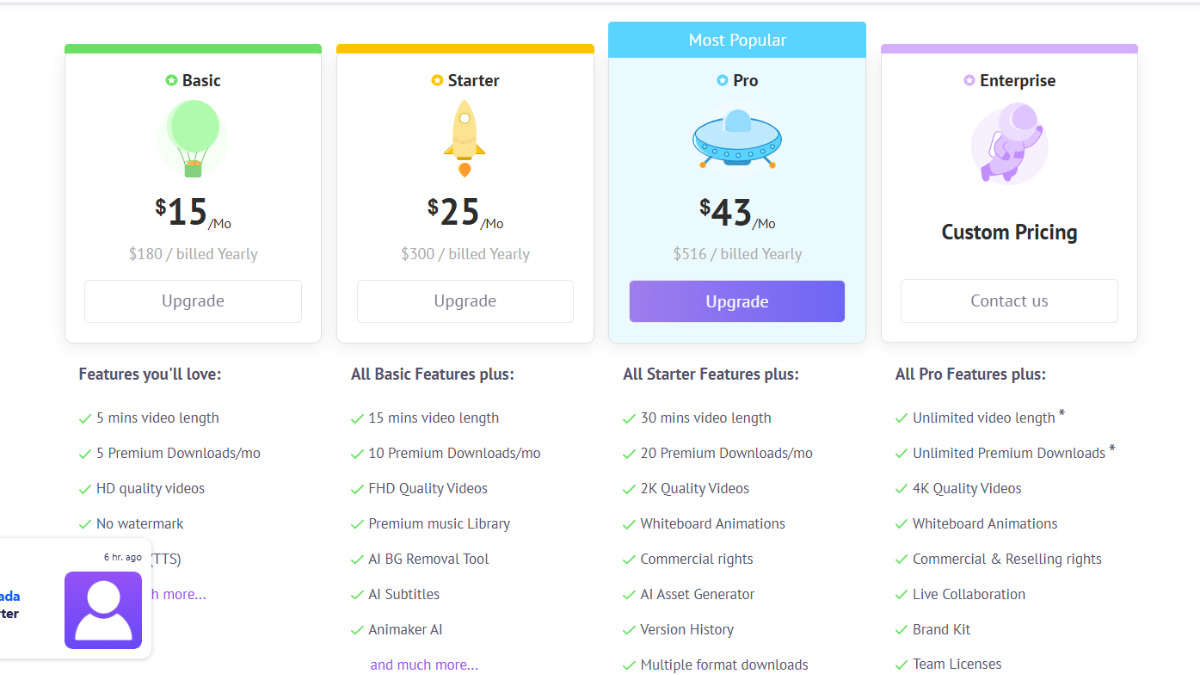Click the hot air balloon Basic plan icon
This screenshot has width=1200, height=675.
pos(193,139)
